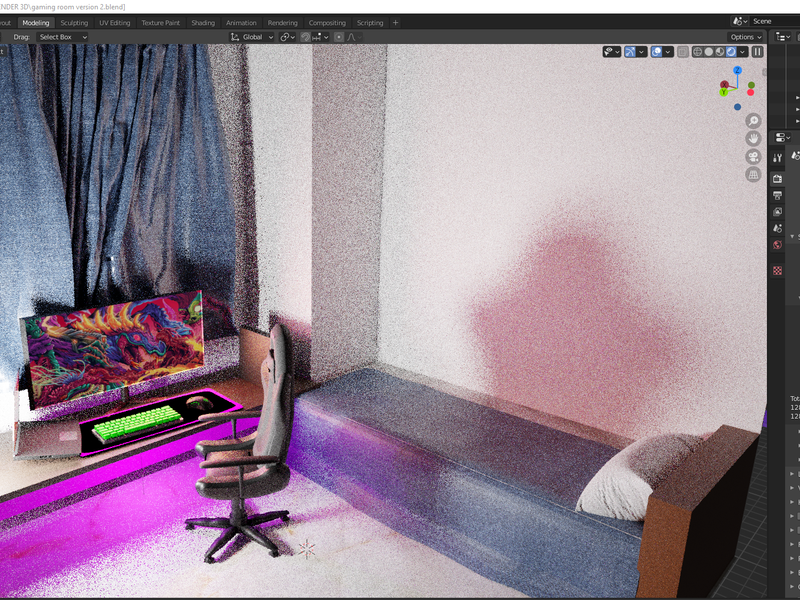Click the Scene name field

775,21
